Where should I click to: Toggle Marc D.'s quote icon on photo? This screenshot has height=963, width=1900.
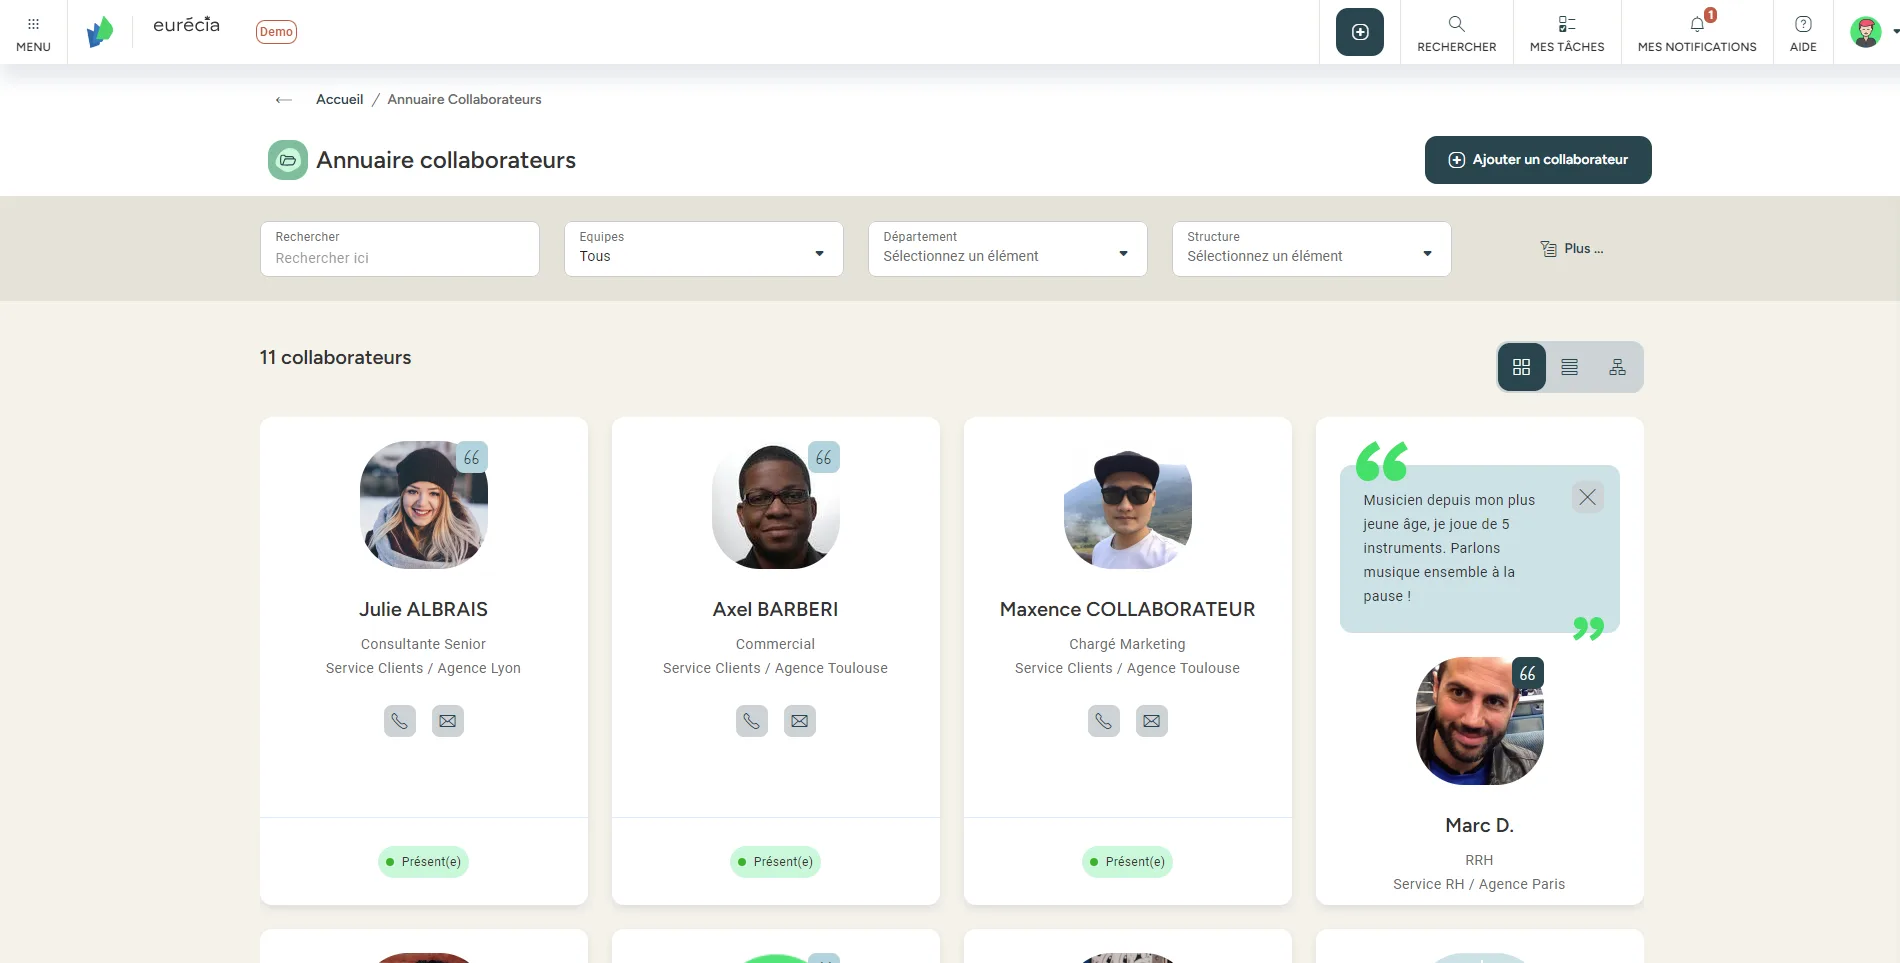click(x=1528, y=673)
